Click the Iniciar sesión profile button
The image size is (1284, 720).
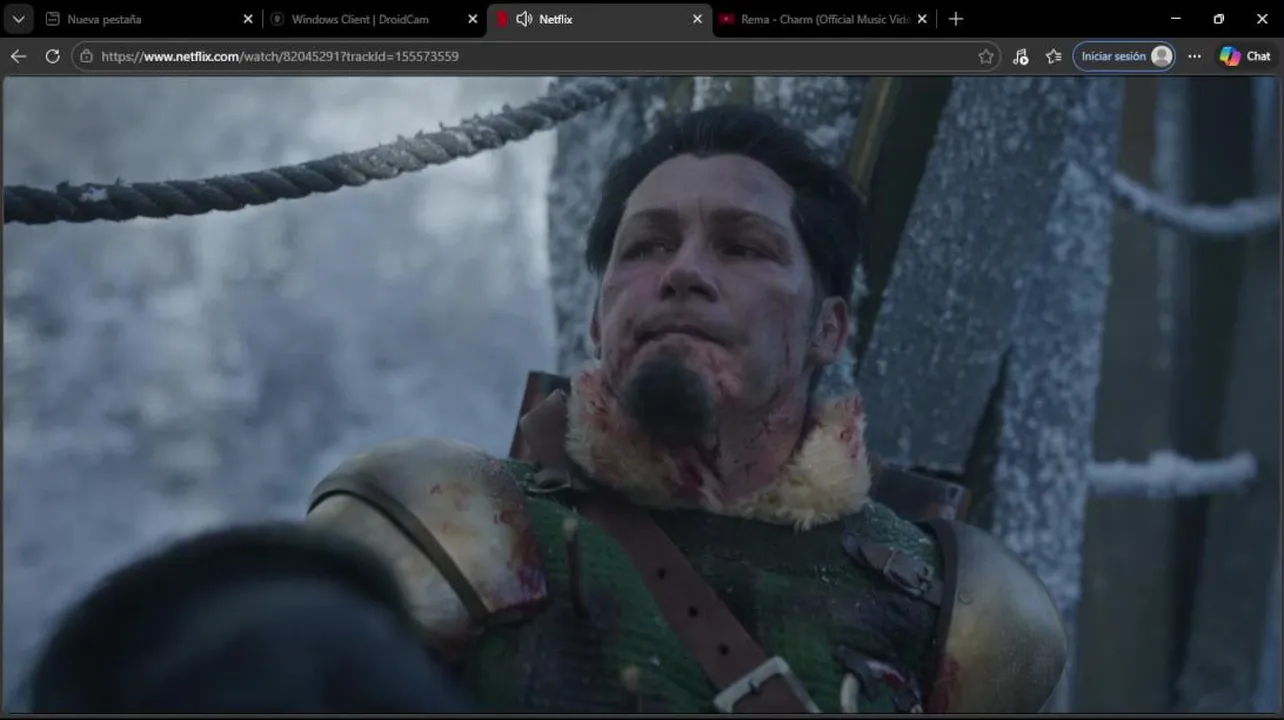coord(1125,56)
